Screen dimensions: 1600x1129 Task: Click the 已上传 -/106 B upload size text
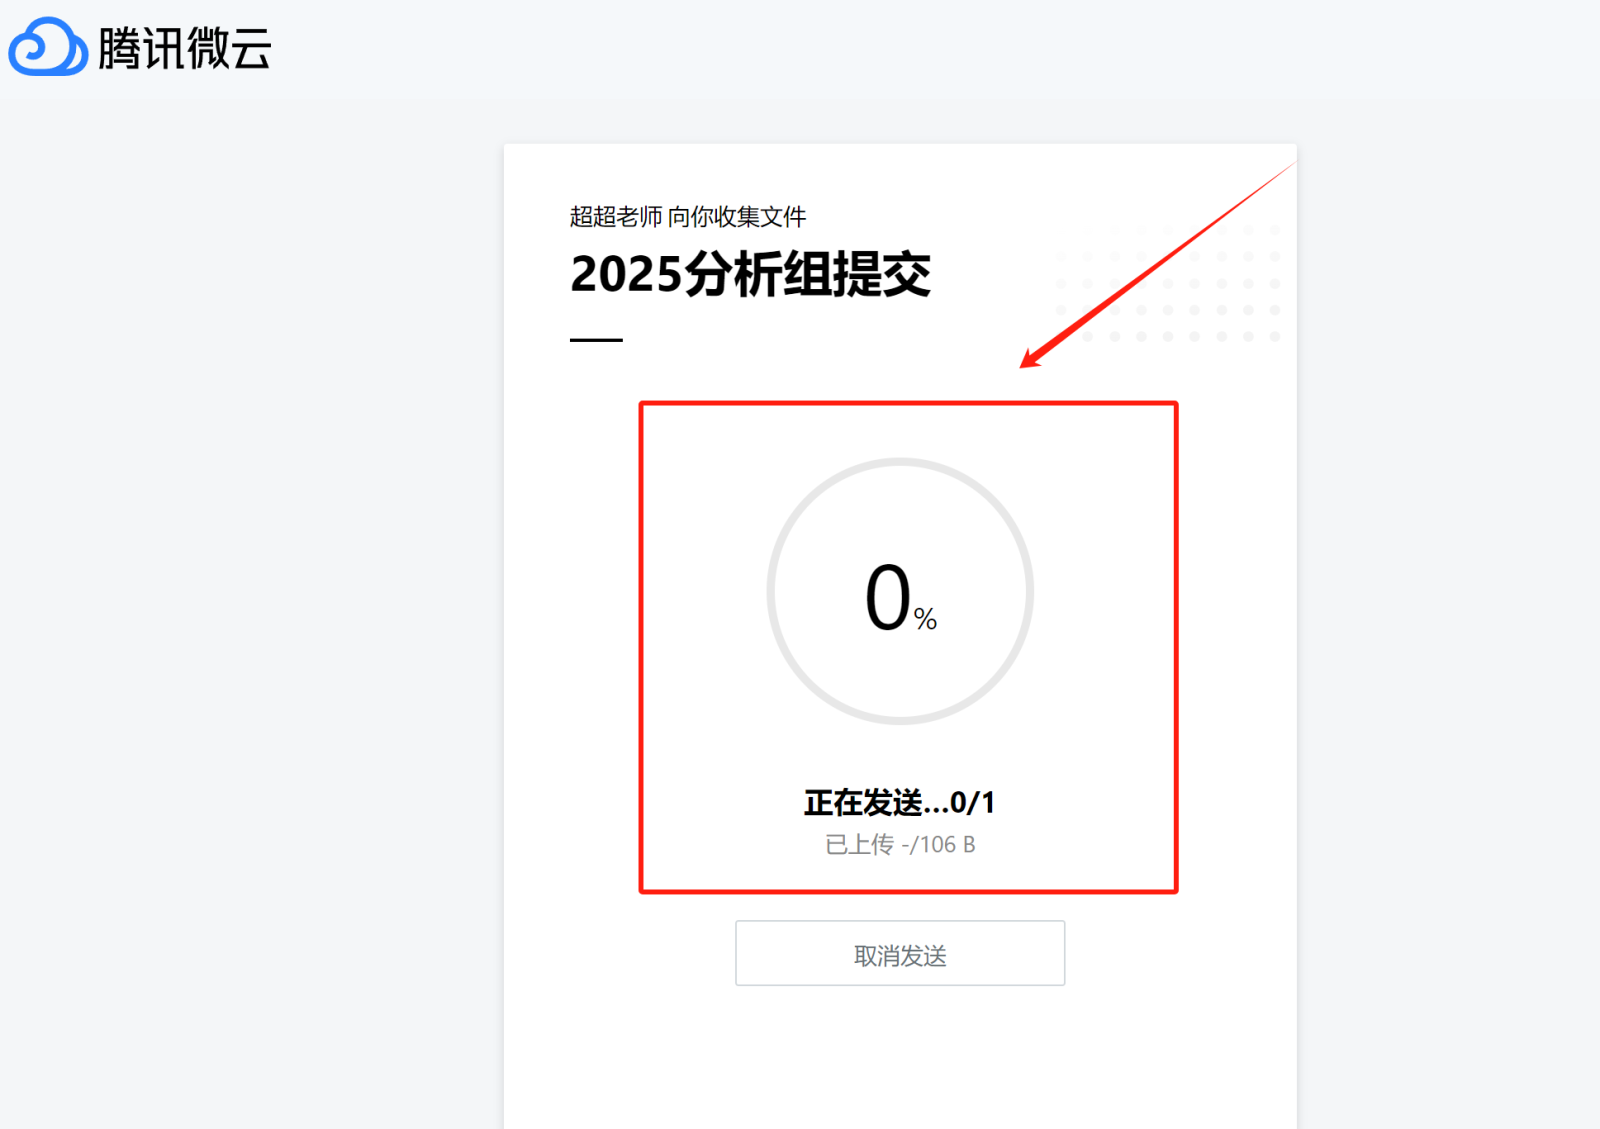(900, 845)
